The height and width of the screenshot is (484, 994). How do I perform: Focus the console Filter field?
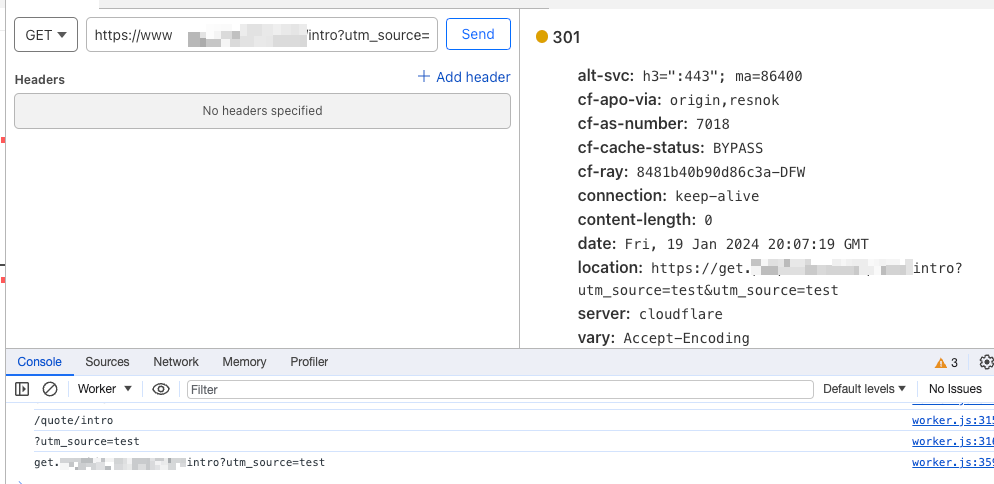coord(500,389)
